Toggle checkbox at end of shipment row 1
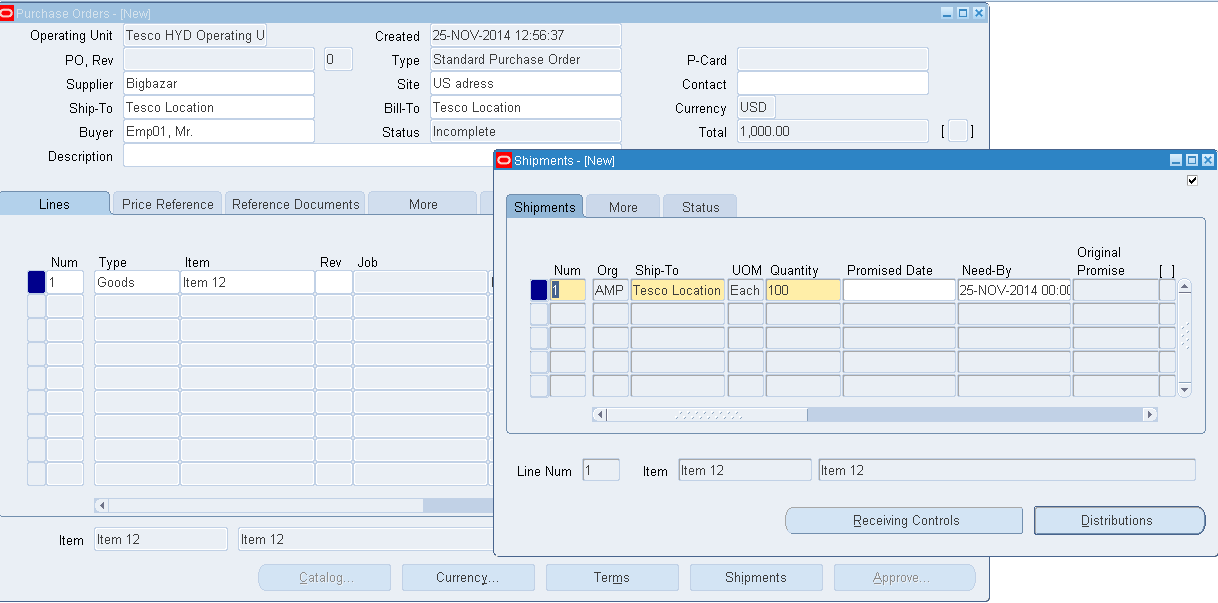The height and width of the screenshot is (603, 1218). click(x=1167, y=290)
